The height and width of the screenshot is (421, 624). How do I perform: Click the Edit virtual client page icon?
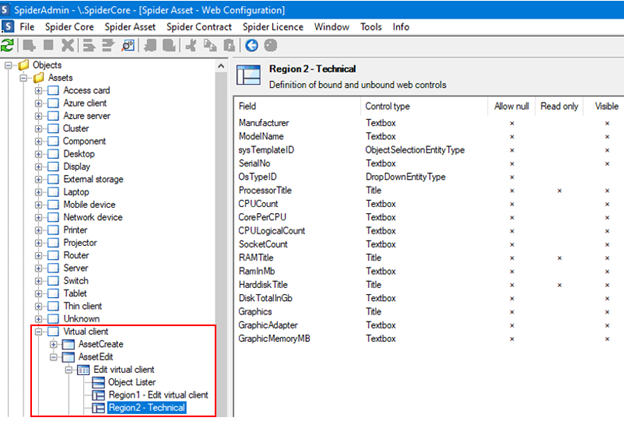(83, 370)
